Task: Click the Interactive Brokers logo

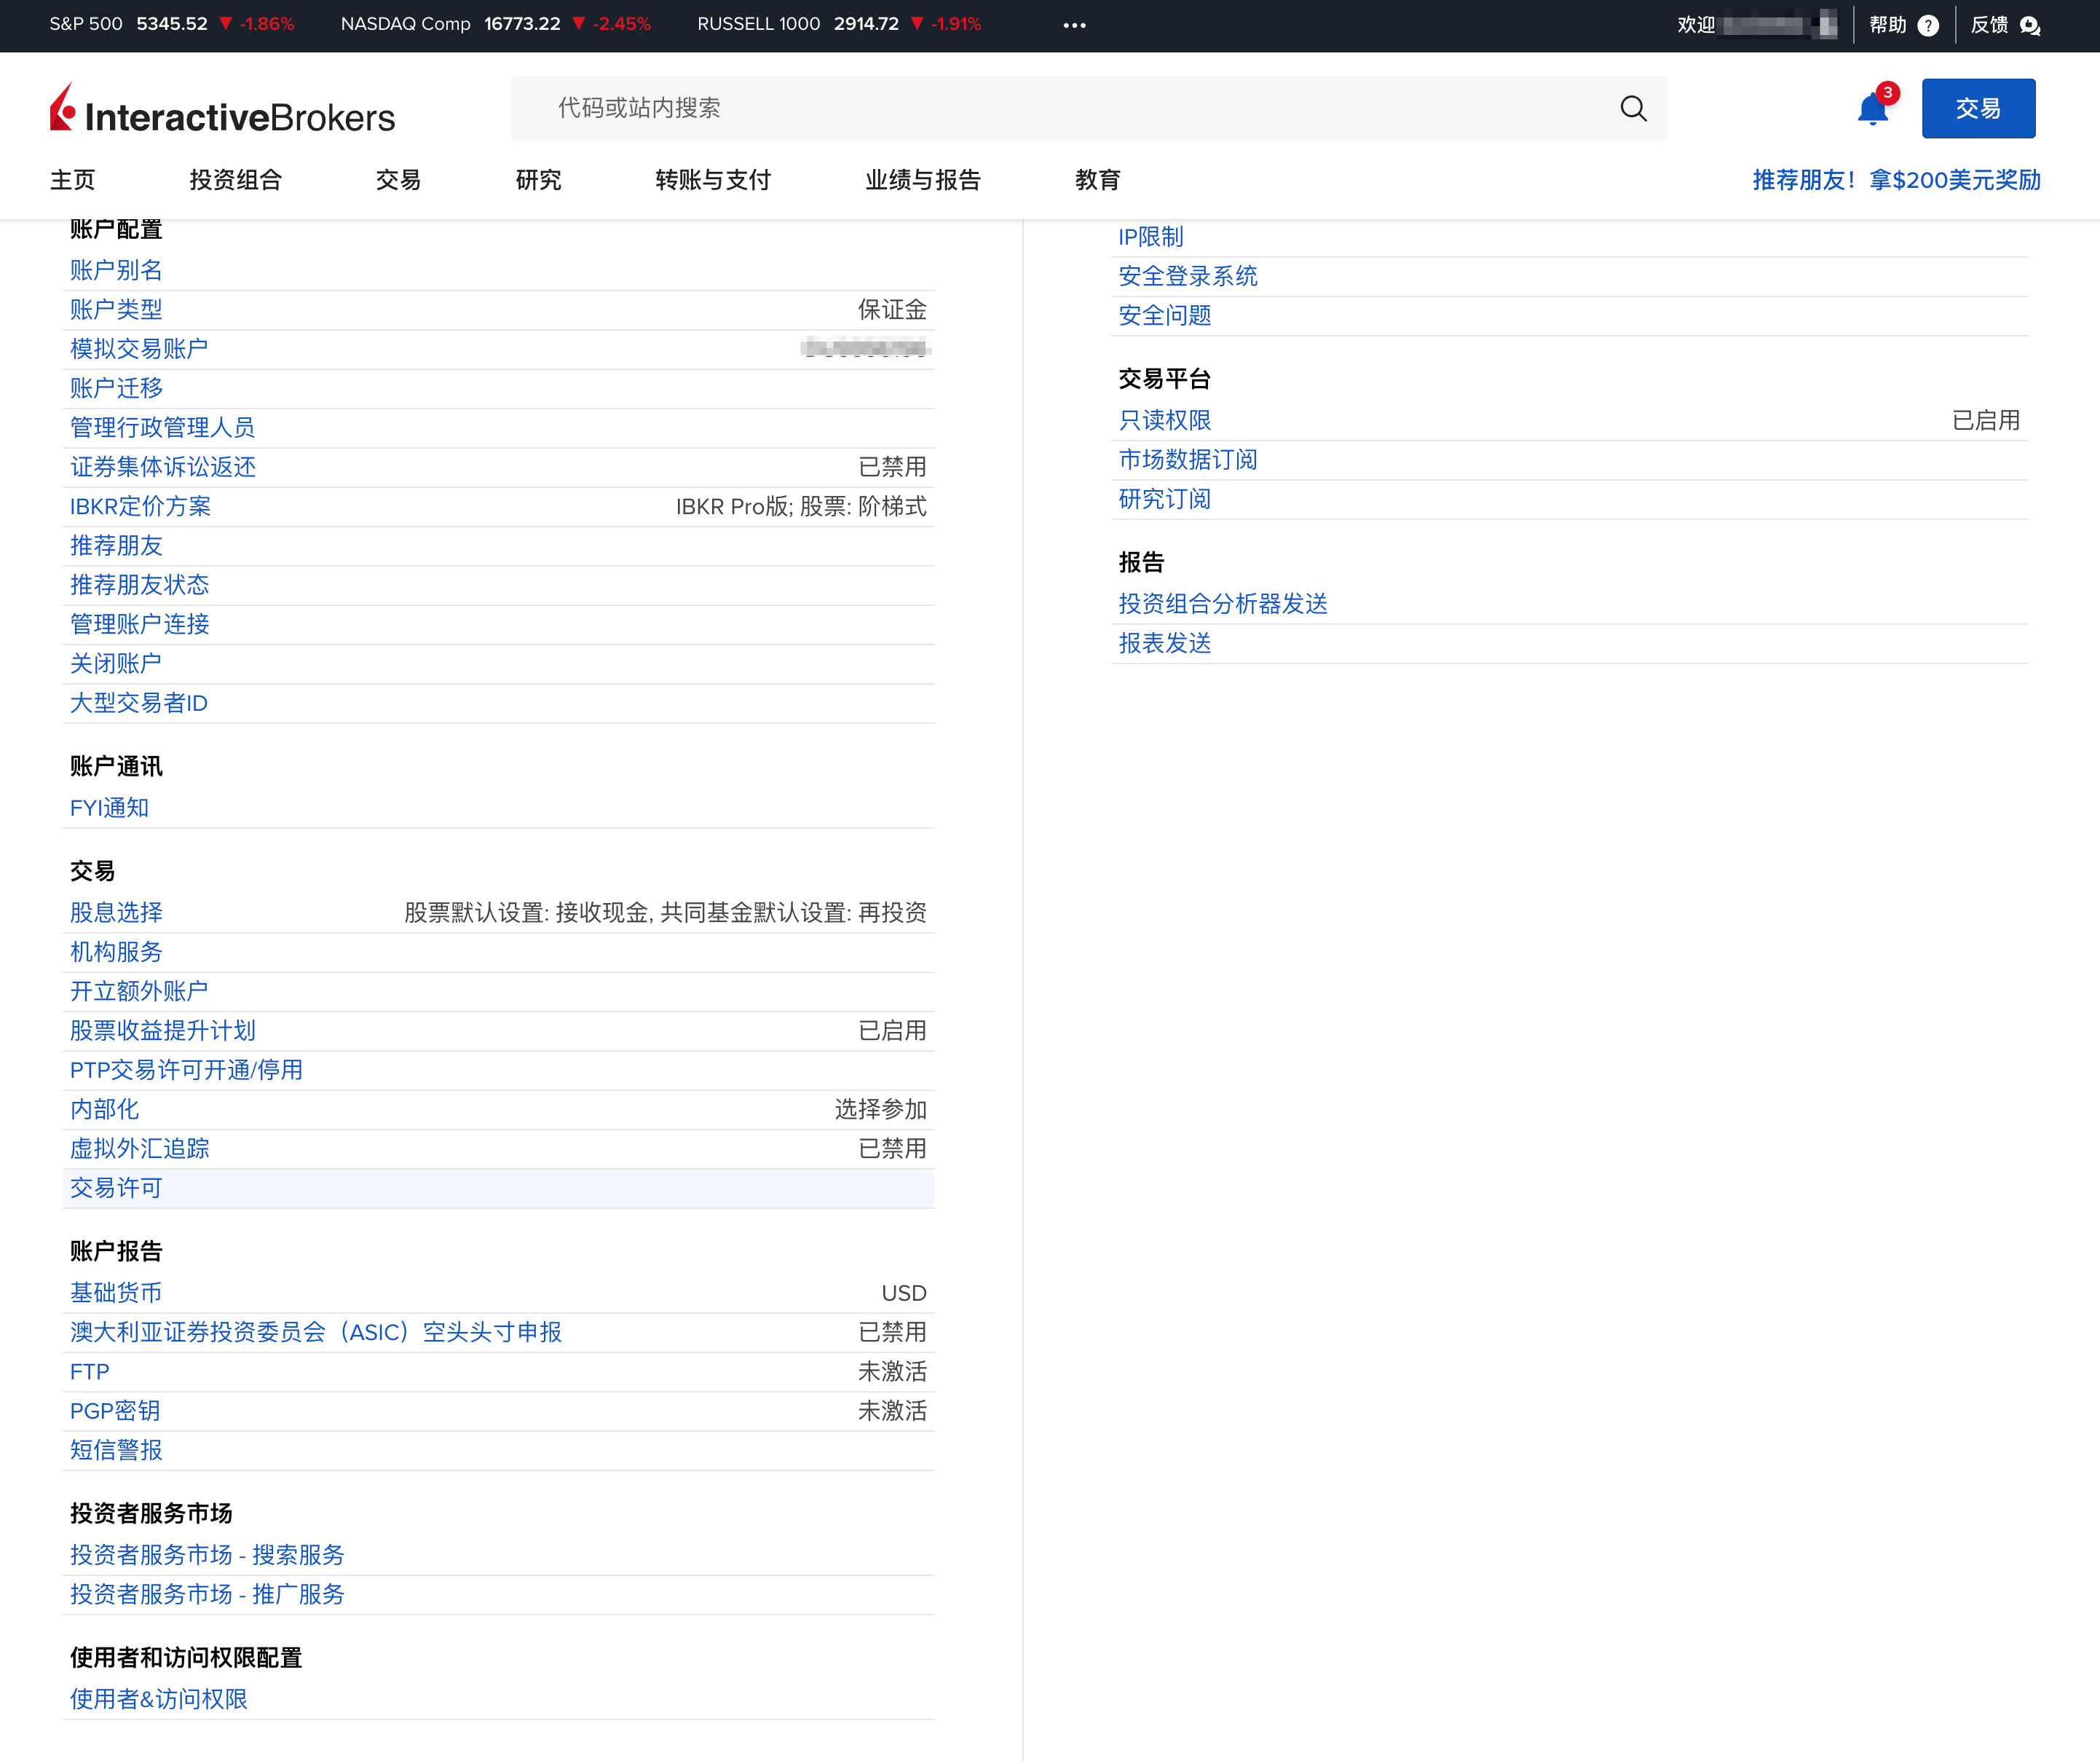Action: pos(222,109)
